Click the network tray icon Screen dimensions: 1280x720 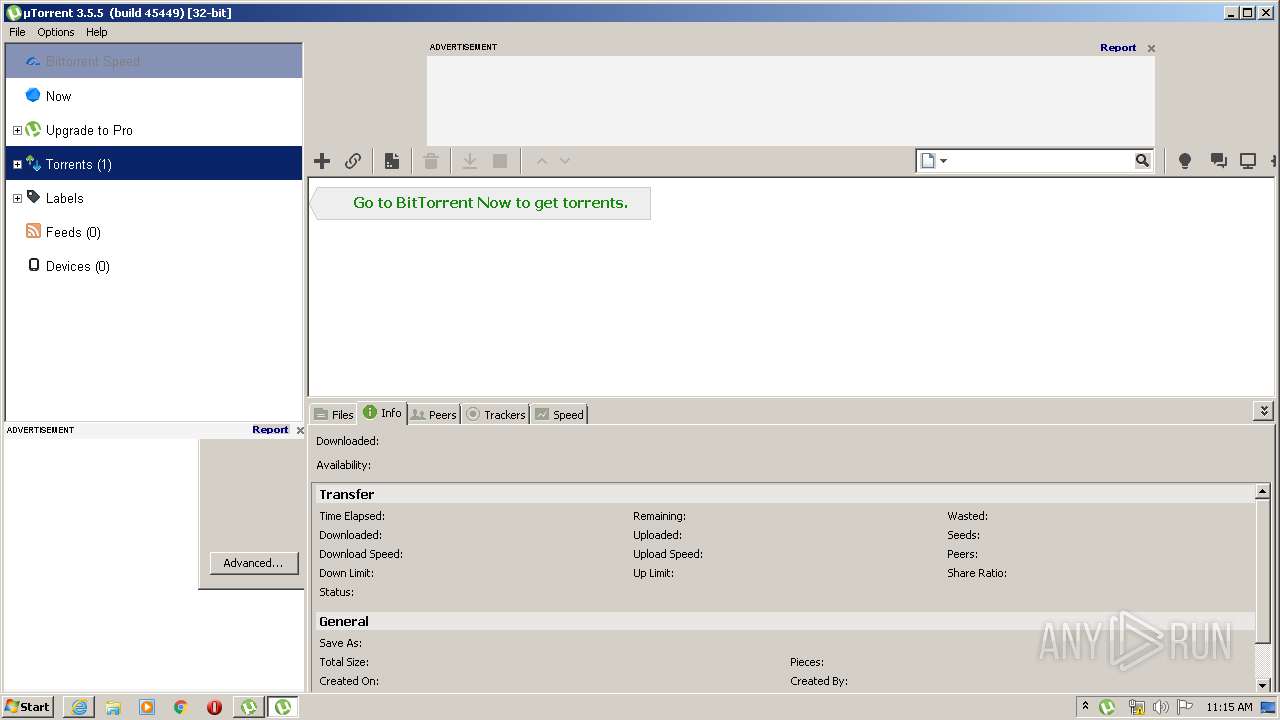coord(1136,707)
